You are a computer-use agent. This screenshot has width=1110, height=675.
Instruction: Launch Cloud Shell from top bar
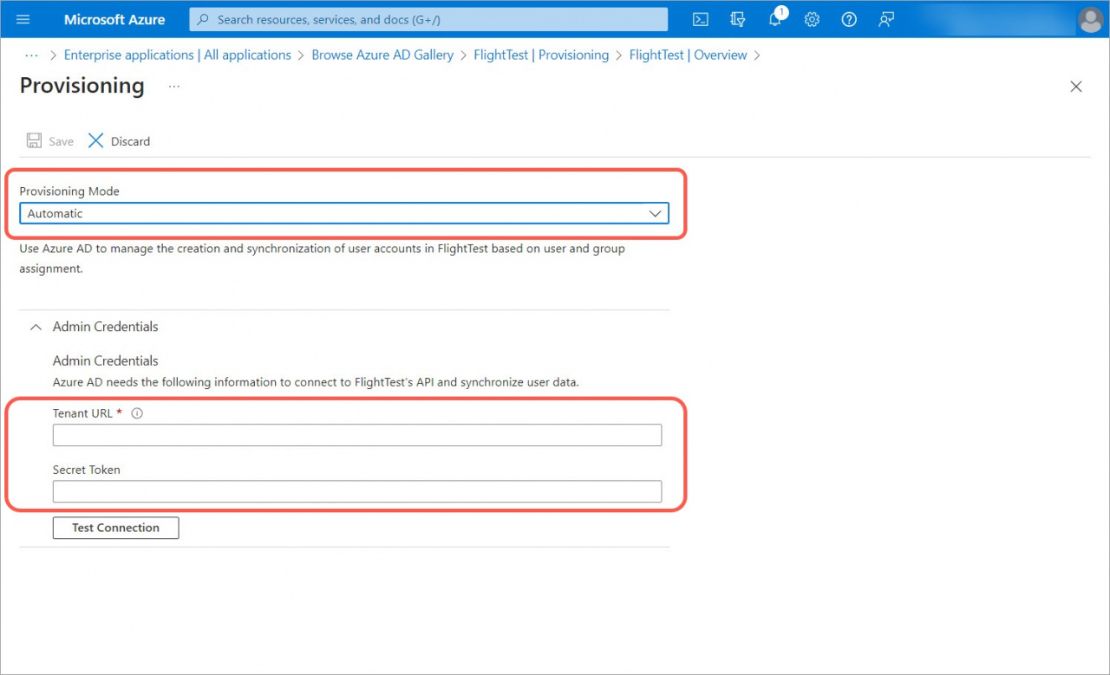click(x=700, y=19)
